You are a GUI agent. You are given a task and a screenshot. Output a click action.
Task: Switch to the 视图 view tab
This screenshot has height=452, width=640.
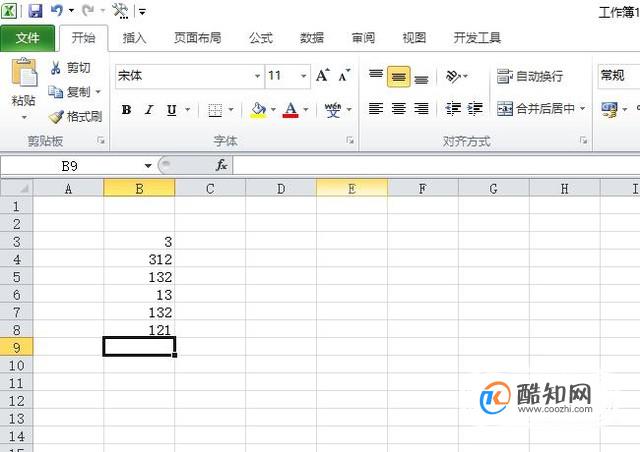click(x=414, y=38)
